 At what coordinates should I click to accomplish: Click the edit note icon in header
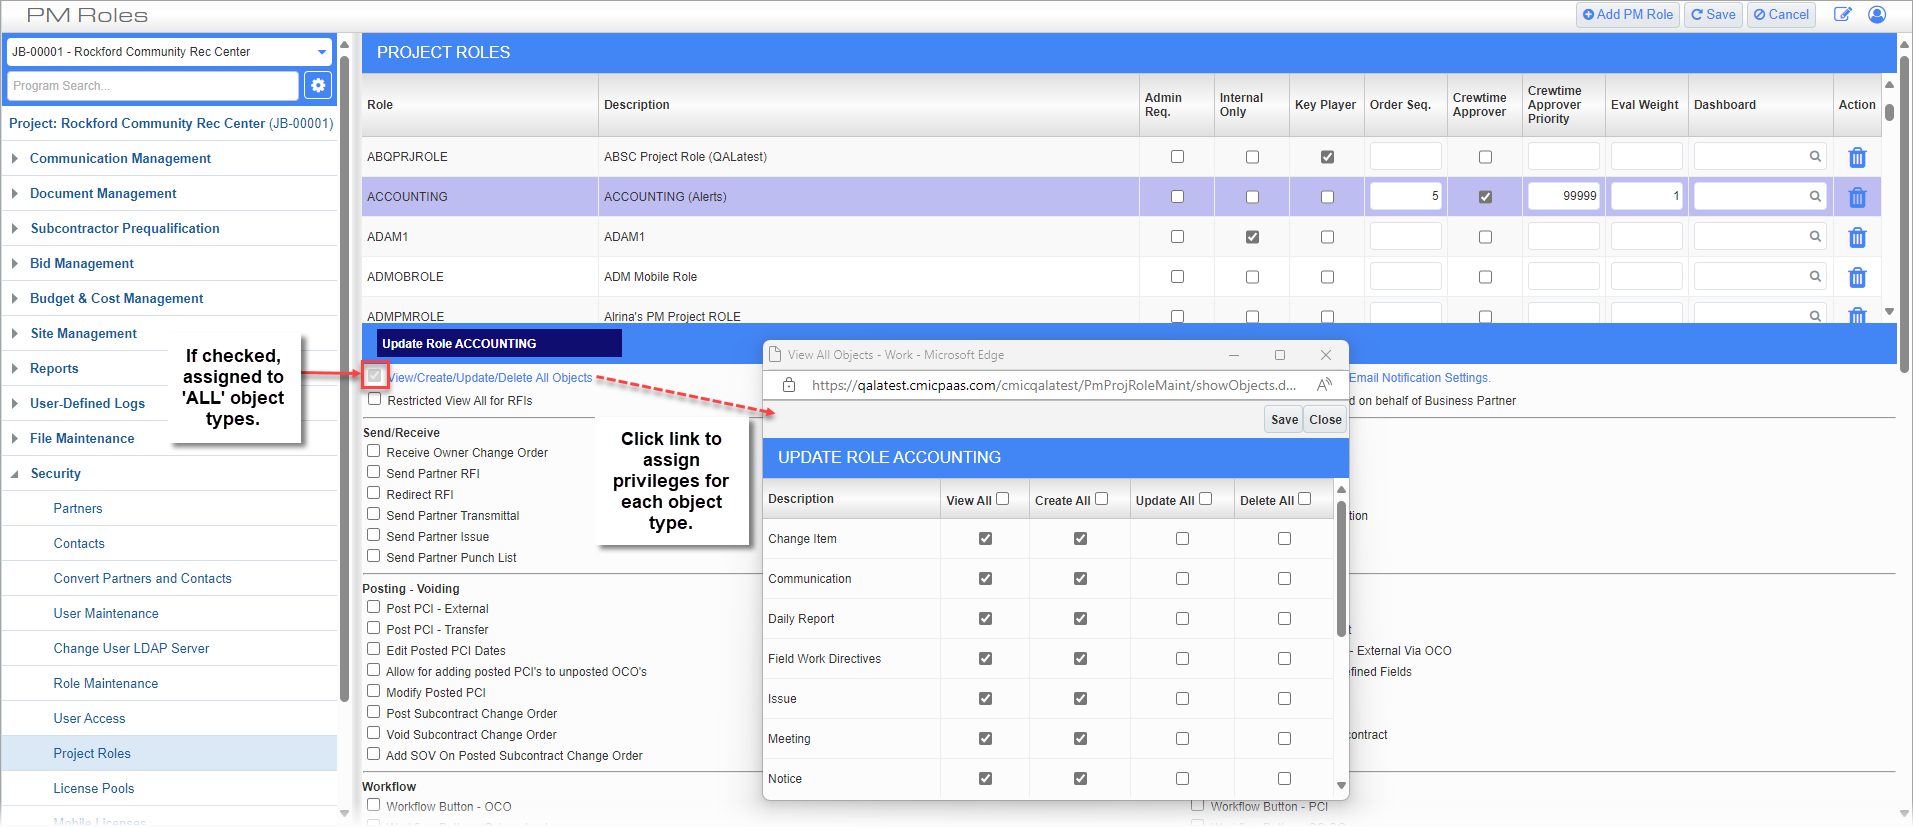click(1842, 15)
